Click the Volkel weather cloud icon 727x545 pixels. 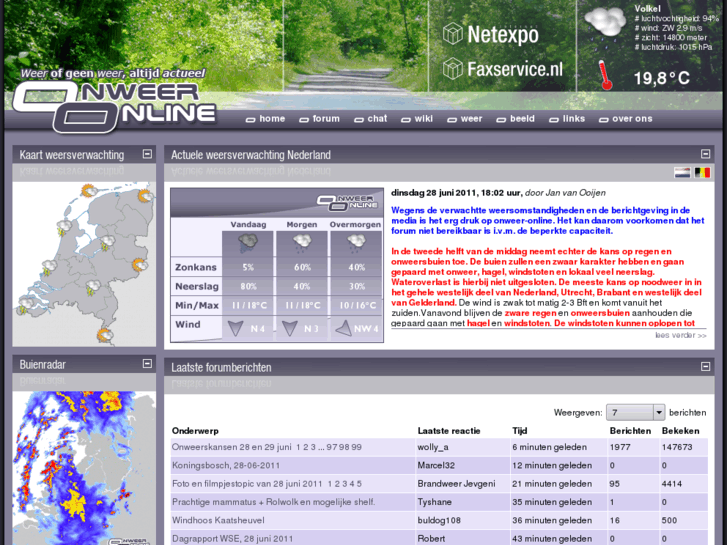(606, 24)
